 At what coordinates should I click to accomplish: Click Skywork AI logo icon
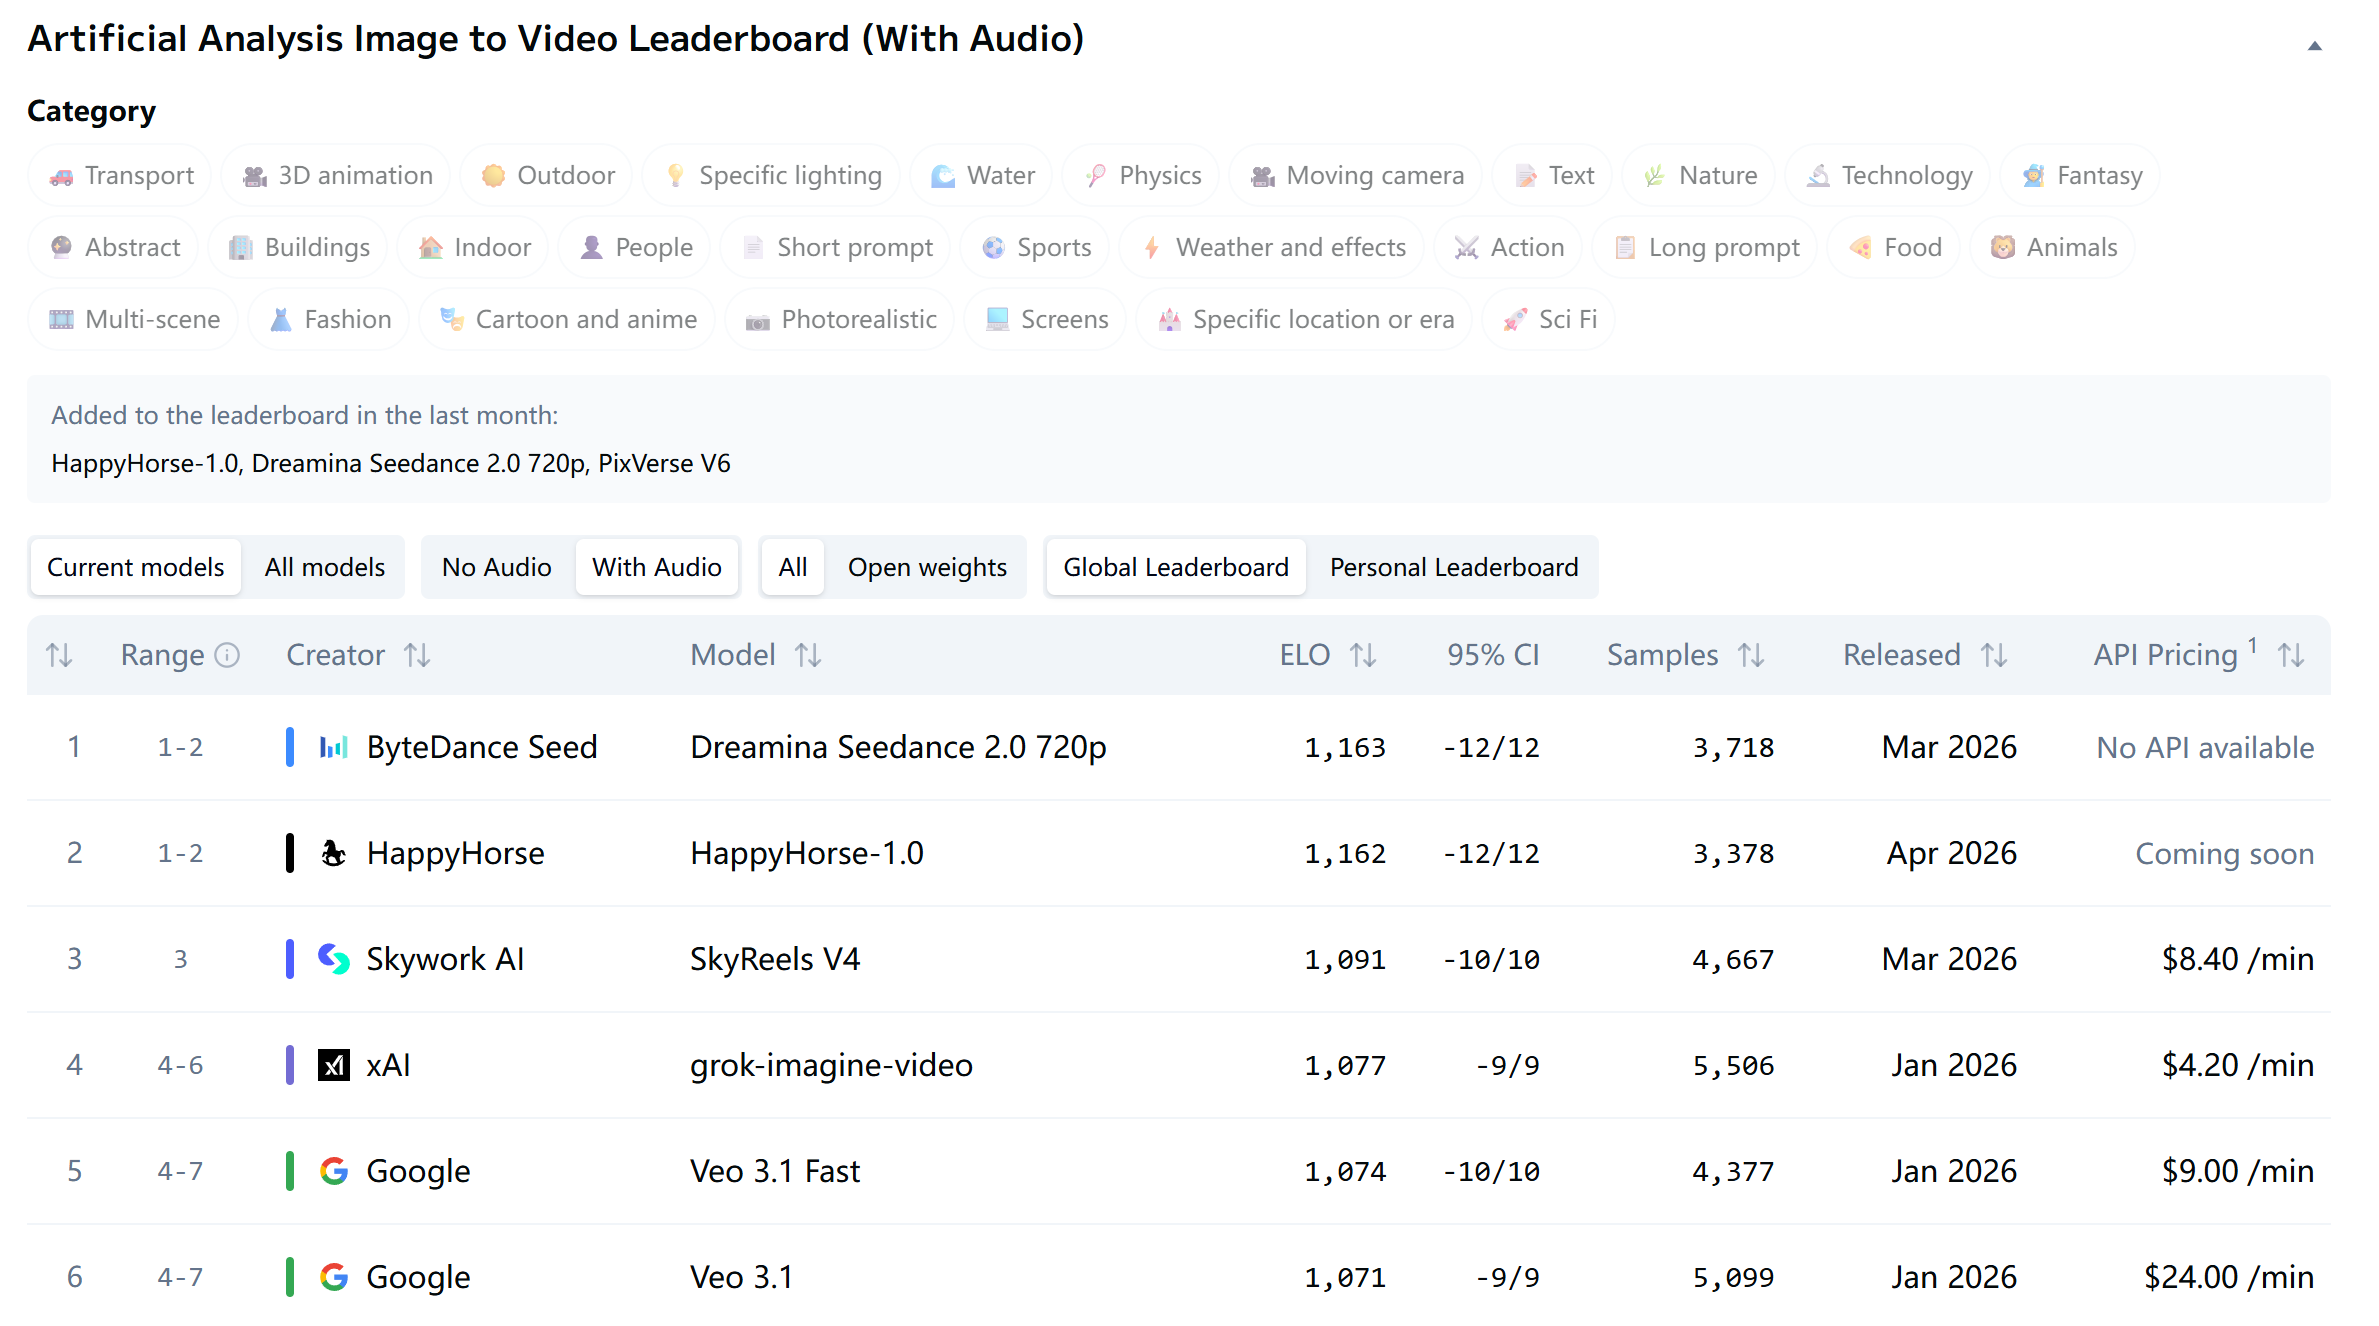[333, 959]
